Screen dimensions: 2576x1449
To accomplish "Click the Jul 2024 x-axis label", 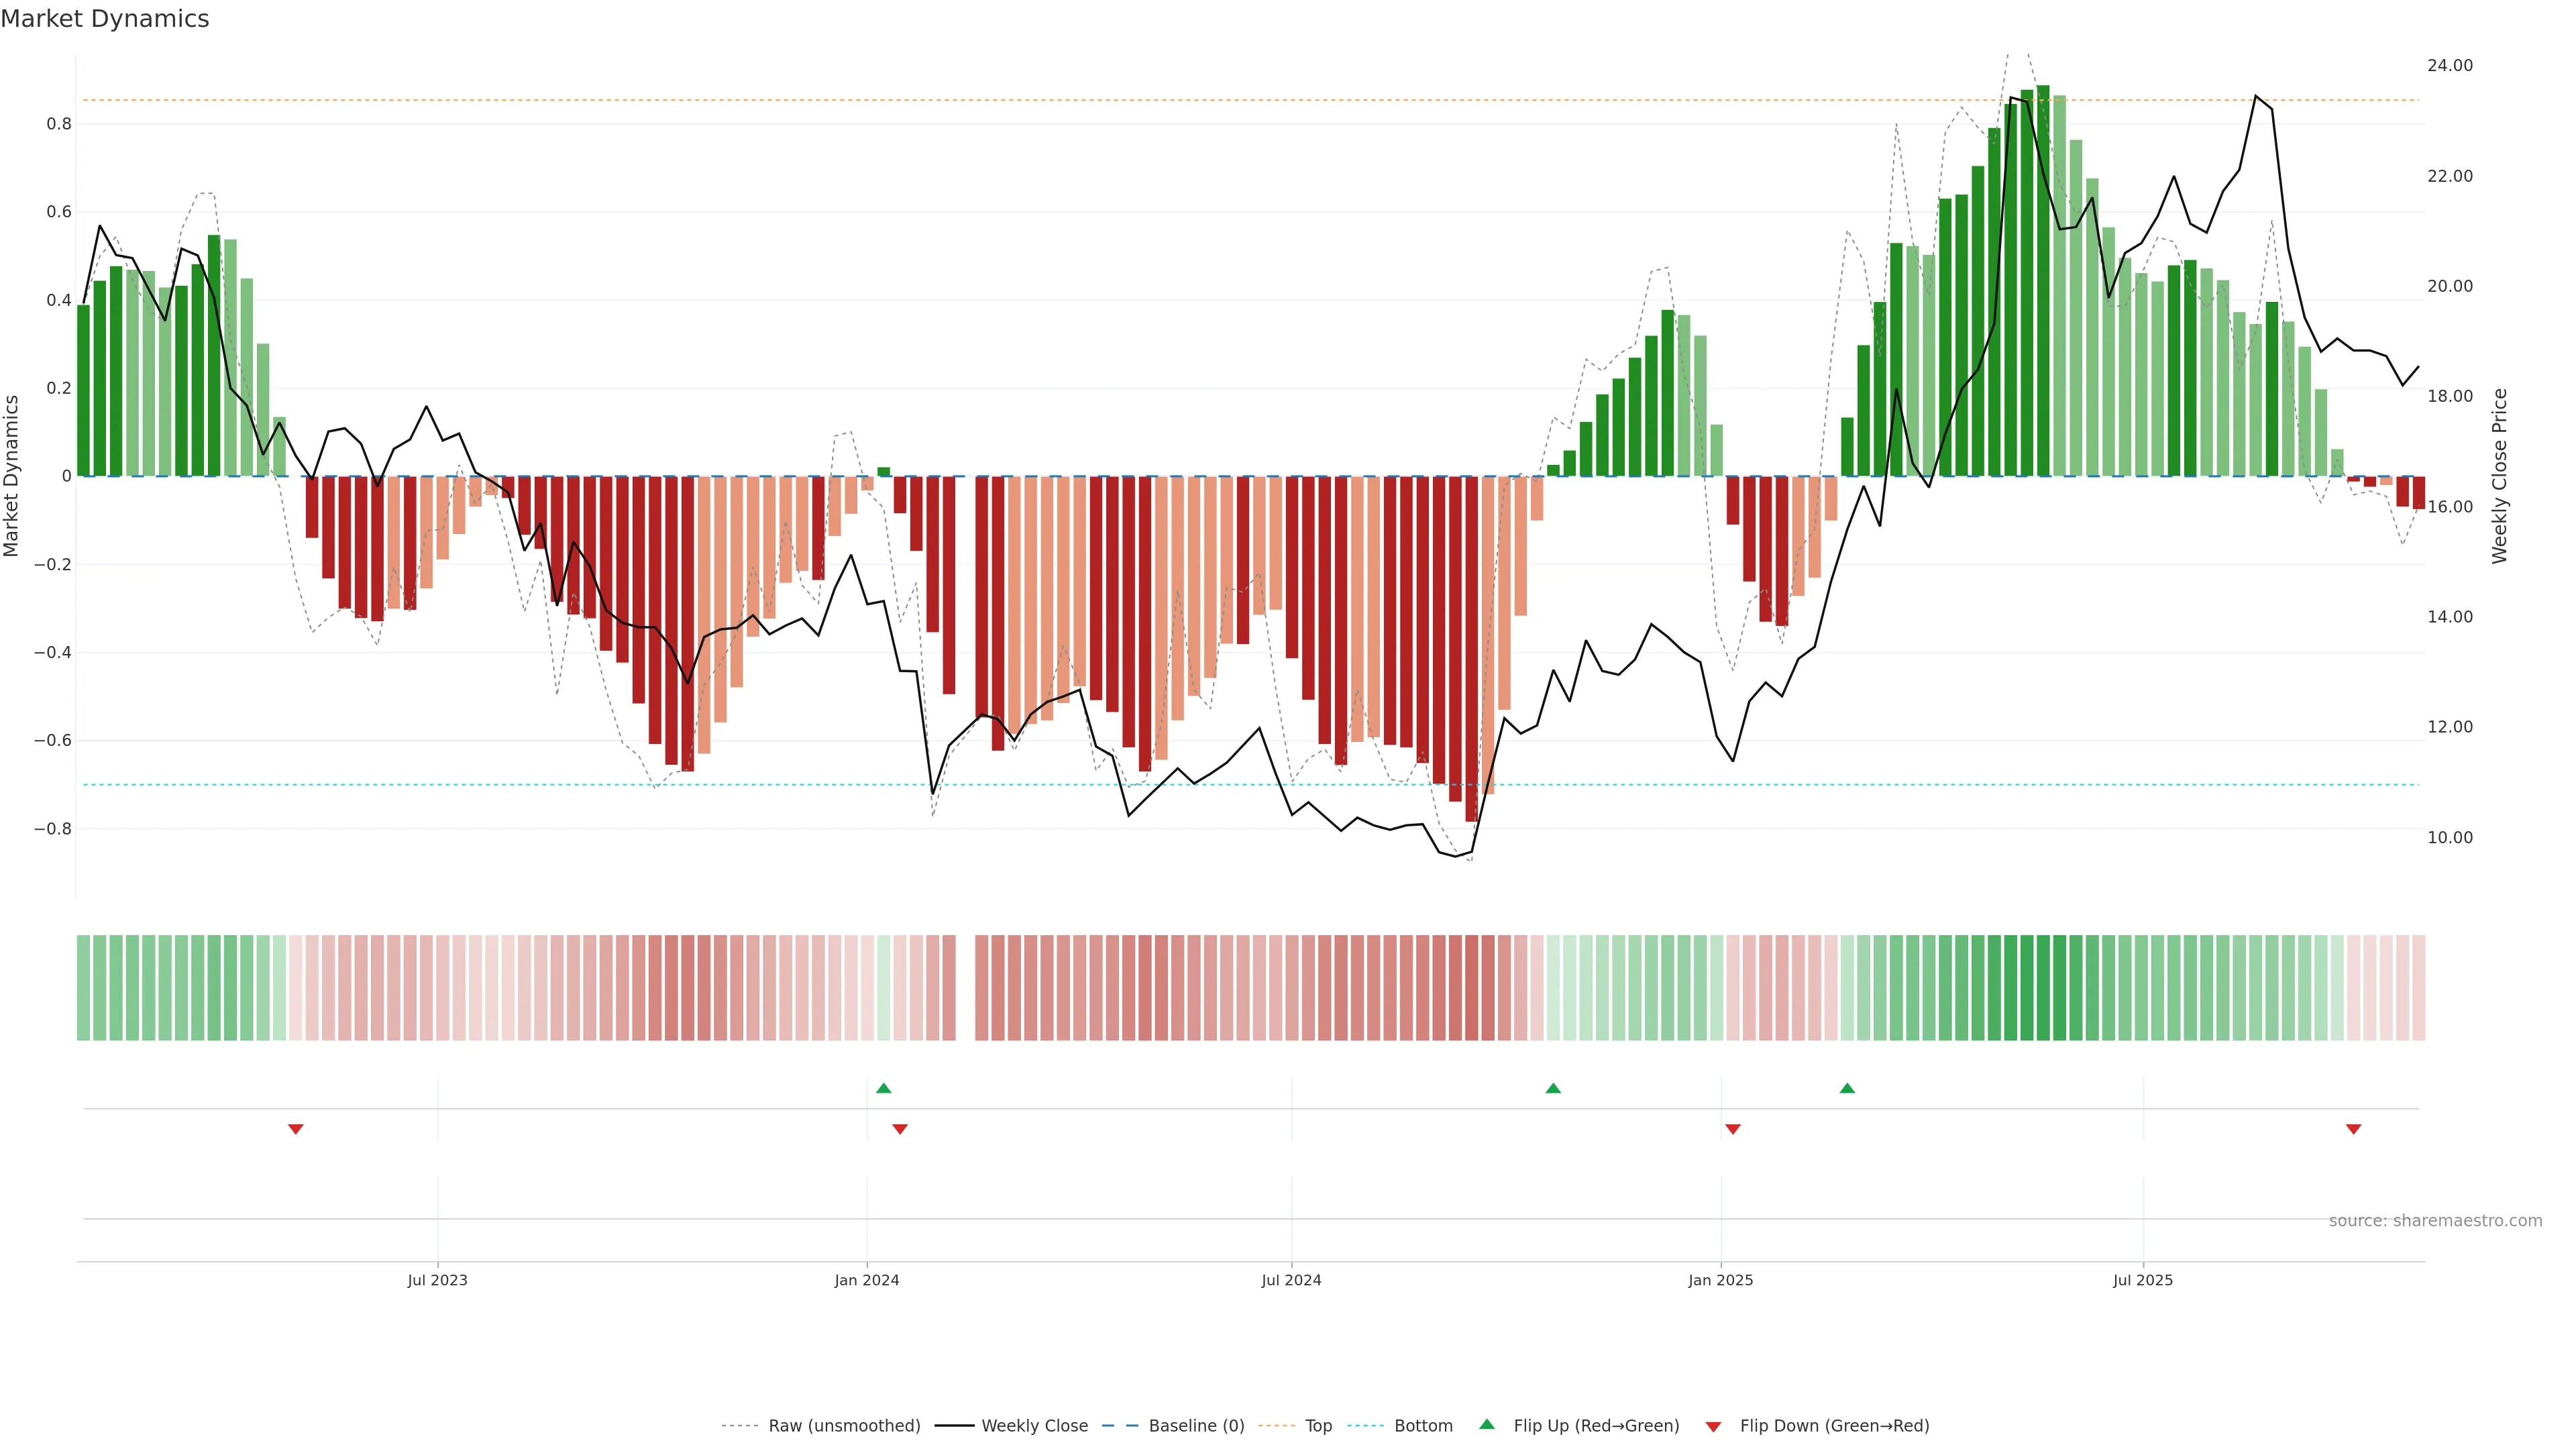I will [1291, 1280].
